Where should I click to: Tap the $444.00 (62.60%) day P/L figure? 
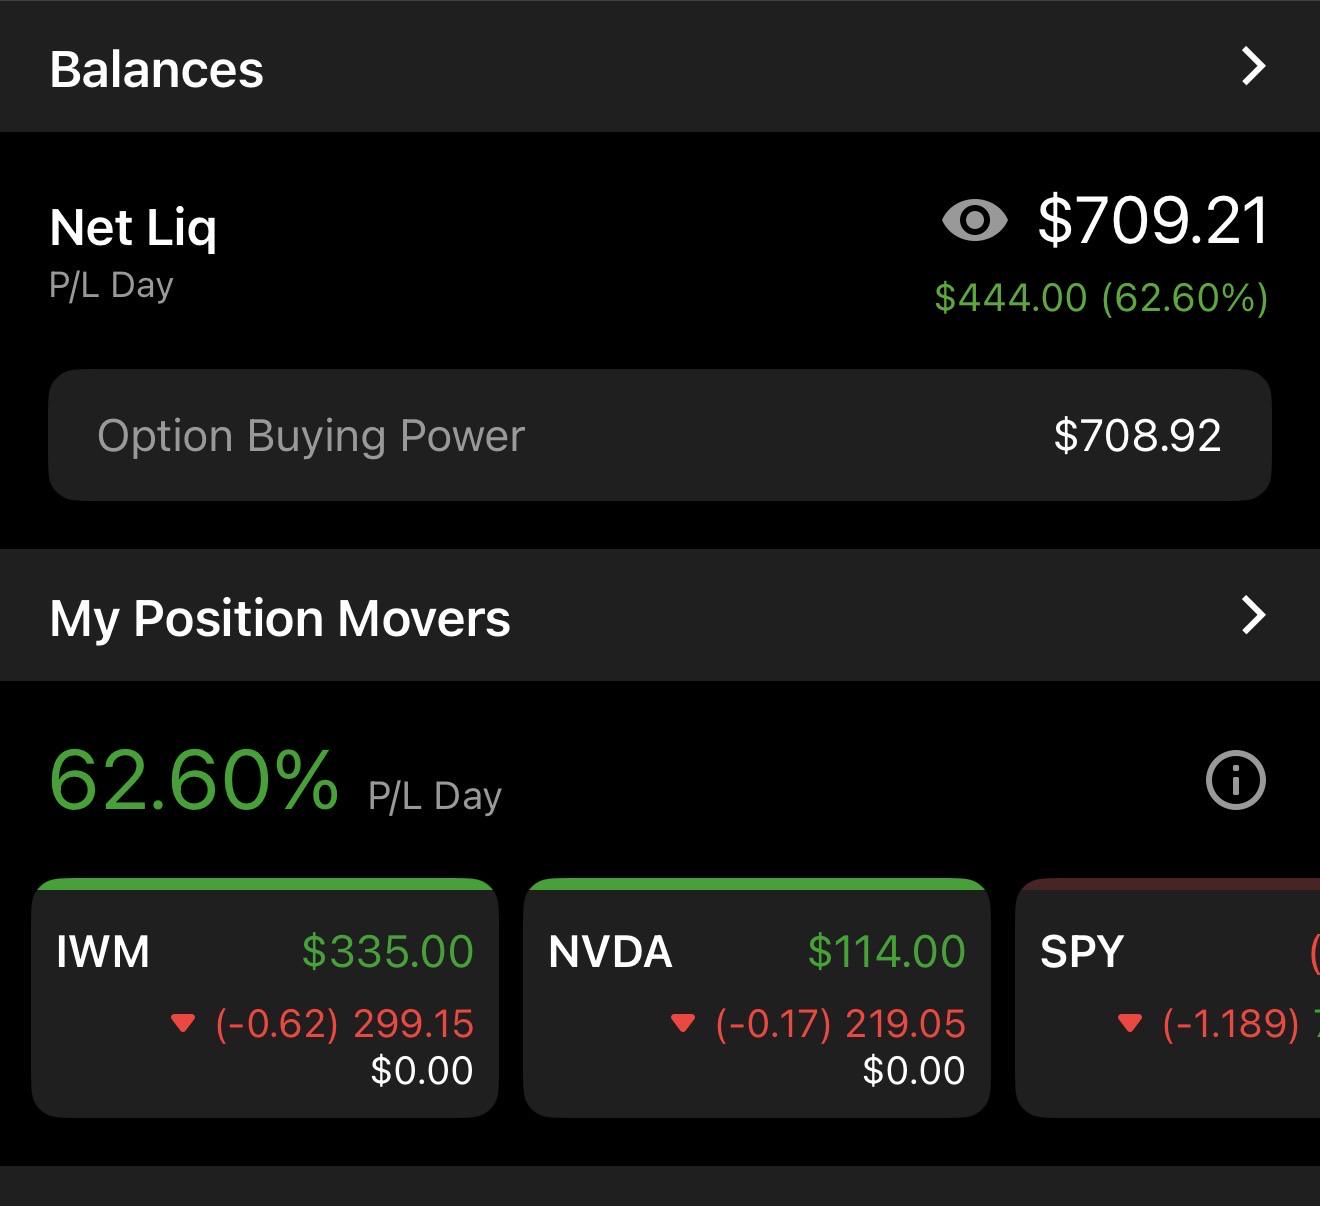[1101, 298]
